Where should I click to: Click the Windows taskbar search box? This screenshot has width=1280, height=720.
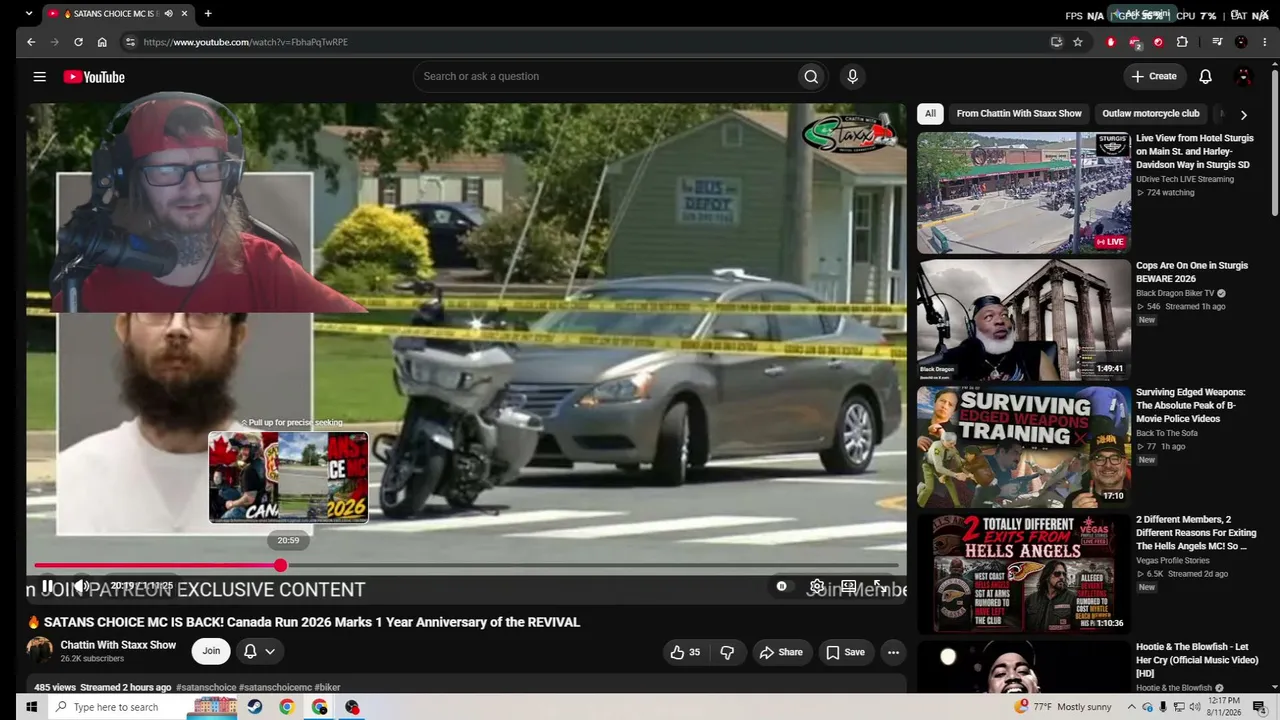coord(116,707)
